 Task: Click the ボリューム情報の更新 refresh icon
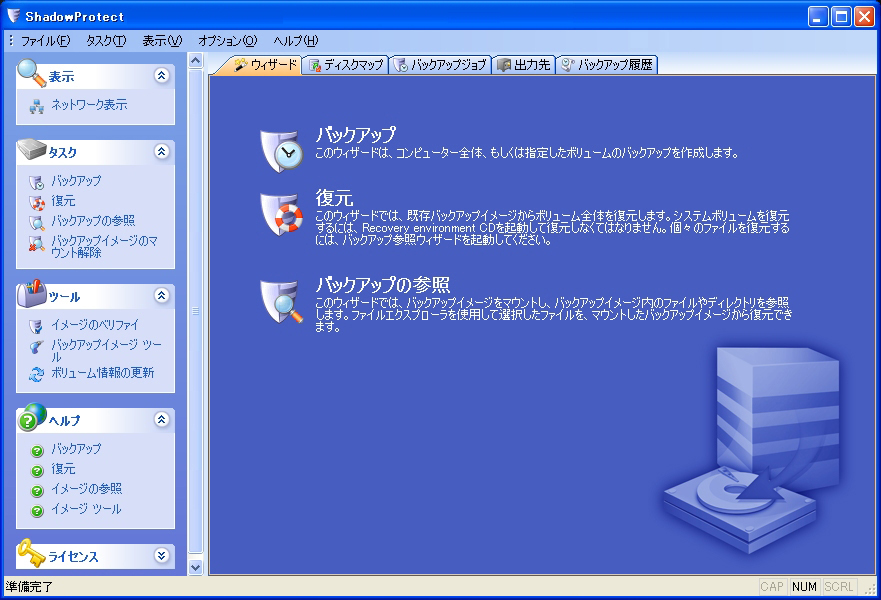[37, 374]
